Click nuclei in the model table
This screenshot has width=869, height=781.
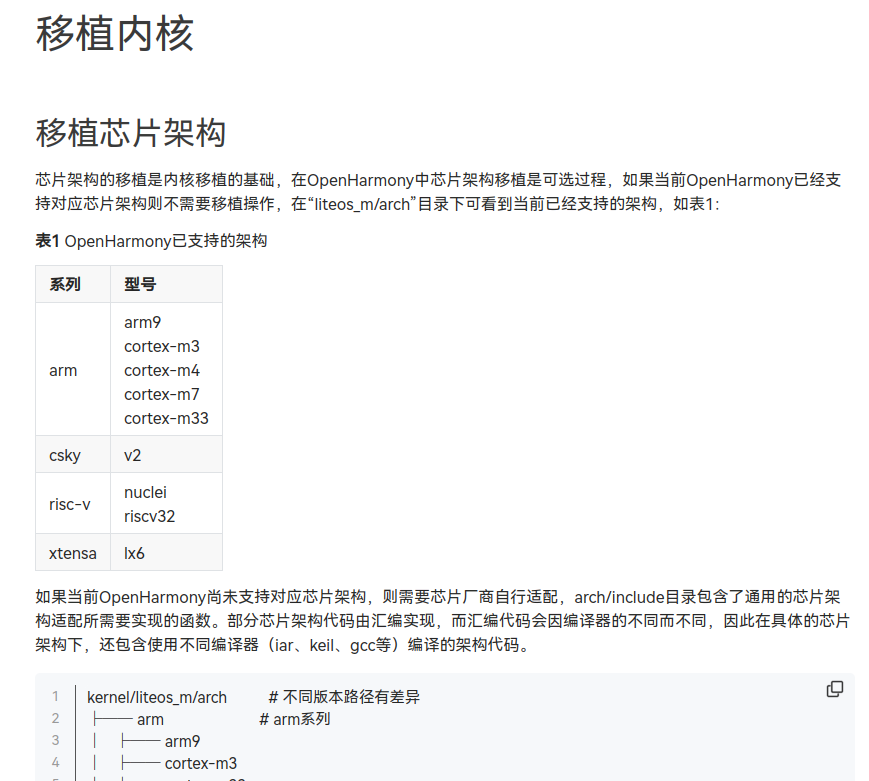(145, 492)
